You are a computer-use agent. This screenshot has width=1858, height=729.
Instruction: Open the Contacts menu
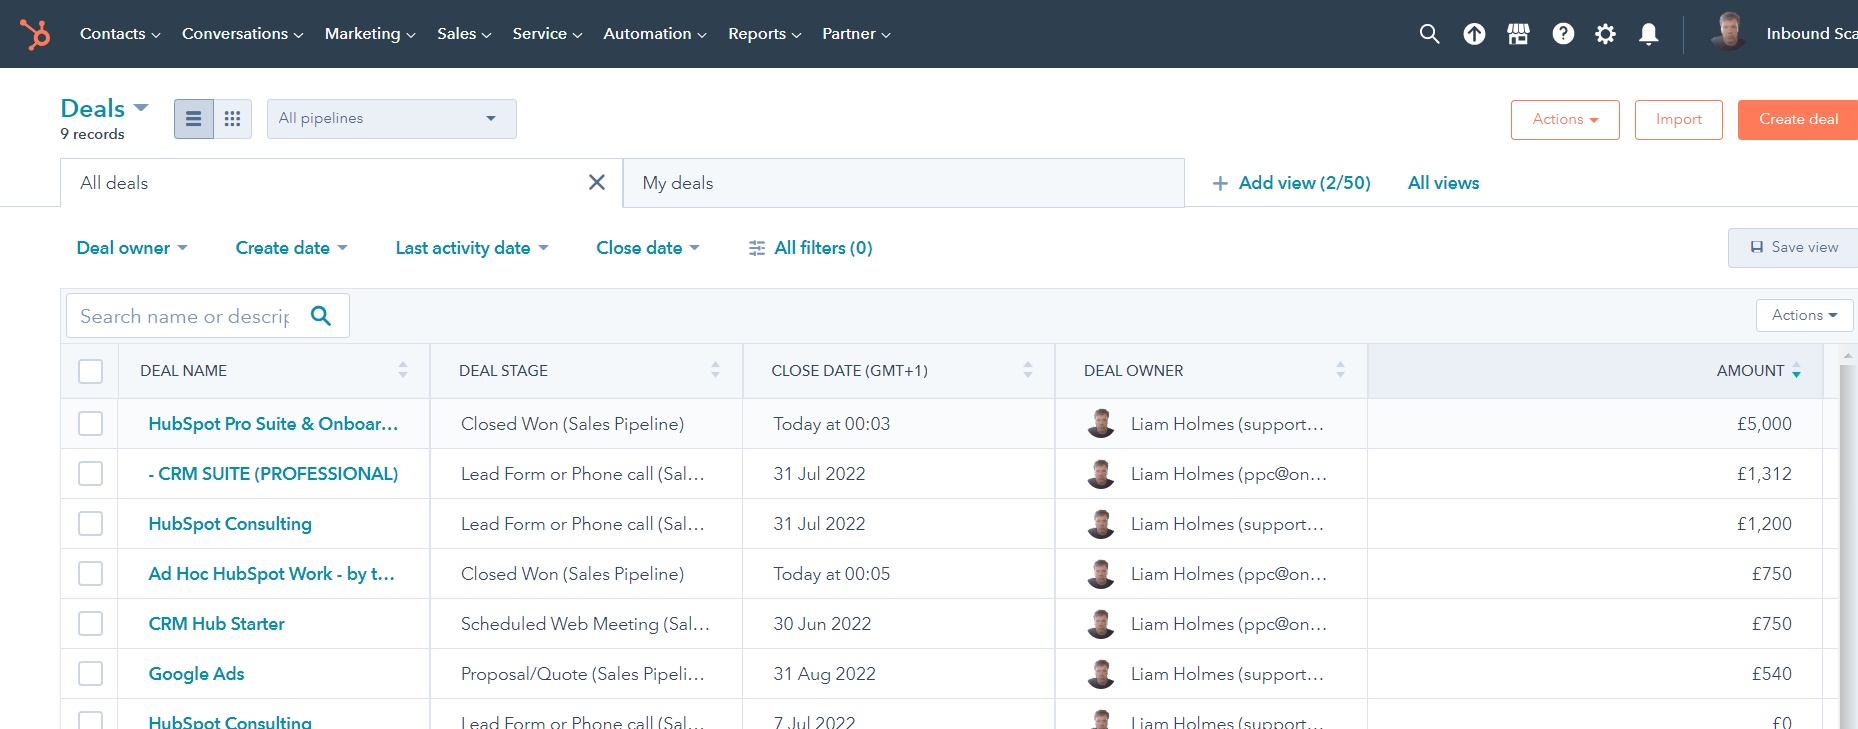(x=120, y=34)
